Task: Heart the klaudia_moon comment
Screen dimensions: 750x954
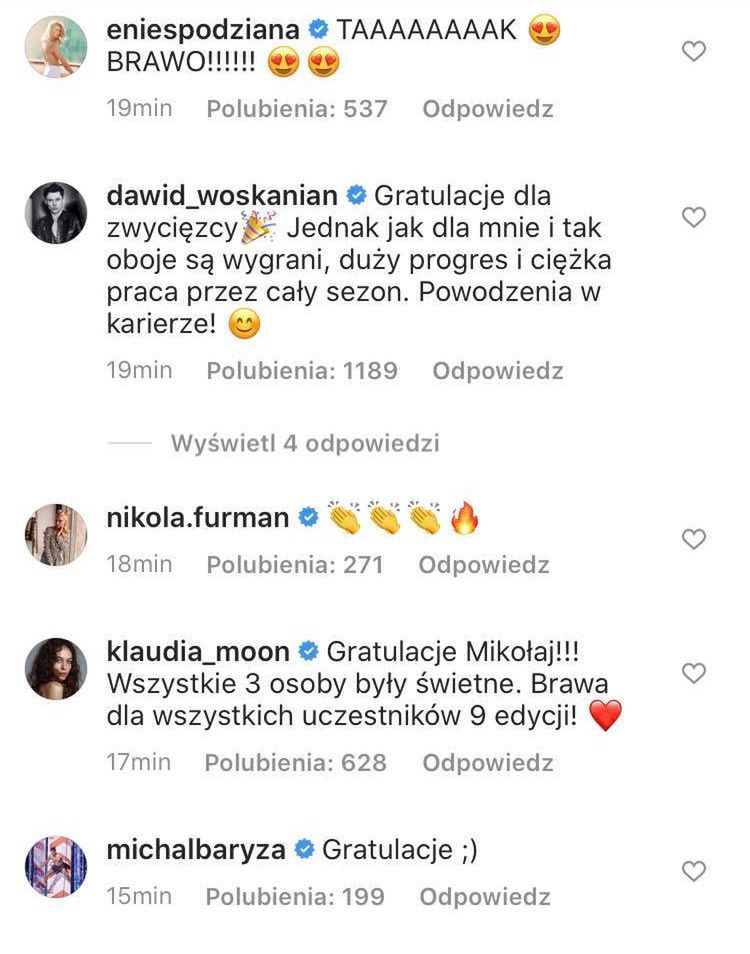Action: [x=693, y=673]
